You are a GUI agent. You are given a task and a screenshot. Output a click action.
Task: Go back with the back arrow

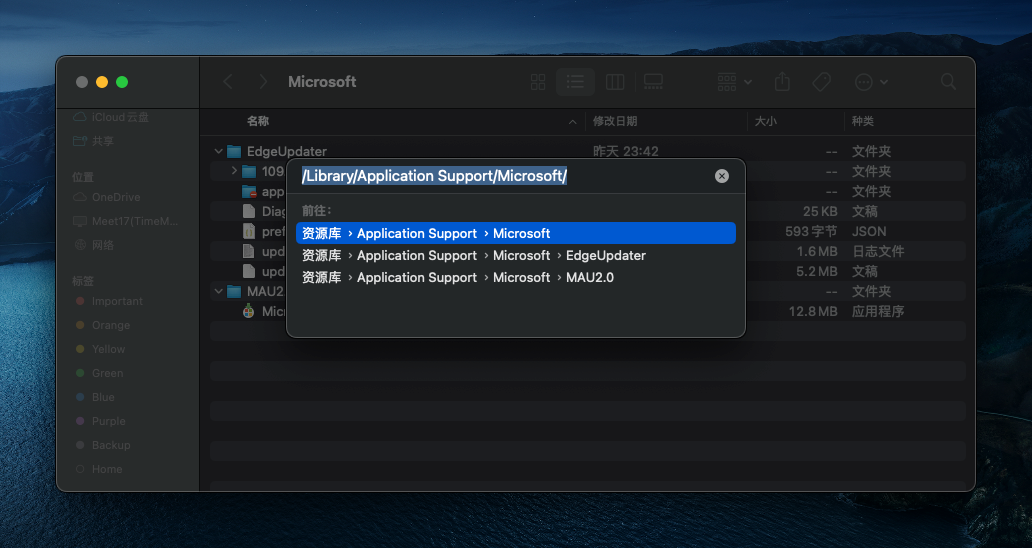pyautogui.click(x=228, y=82)
